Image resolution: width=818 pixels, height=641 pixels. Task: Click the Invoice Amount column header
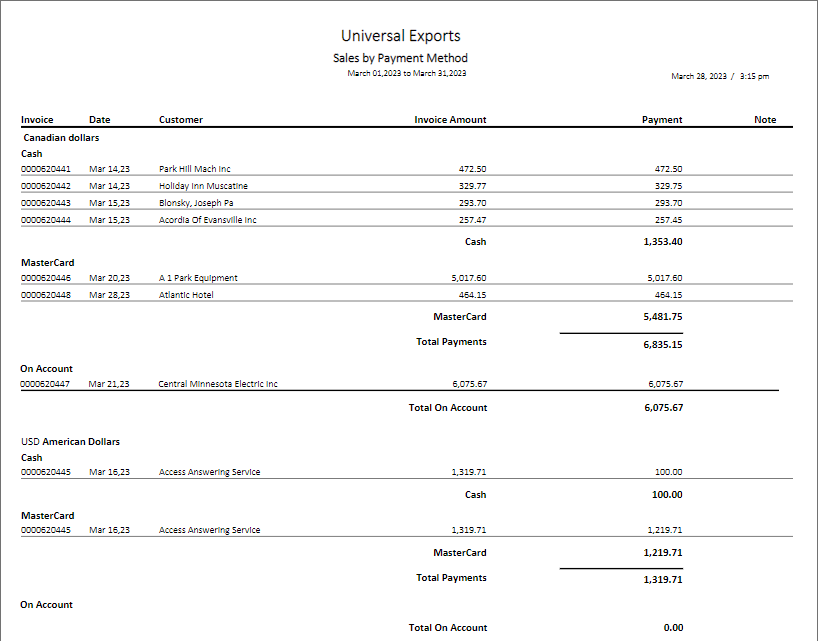[450, 120]
